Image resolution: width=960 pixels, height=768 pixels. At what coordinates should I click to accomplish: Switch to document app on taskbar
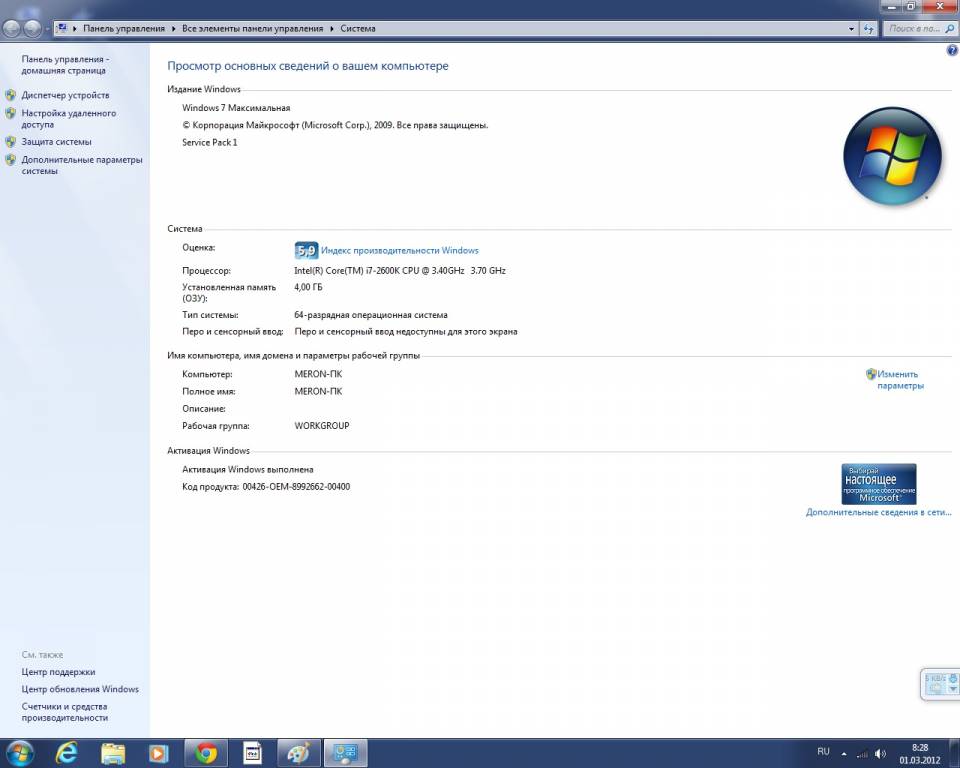point(252,753)
